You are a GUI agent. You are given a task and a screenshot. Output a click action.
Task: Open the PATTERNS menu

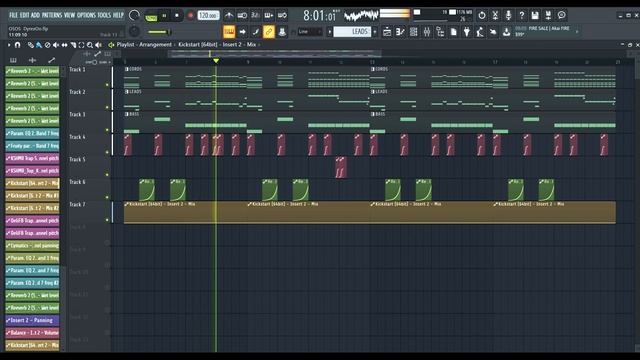[52, 15]
